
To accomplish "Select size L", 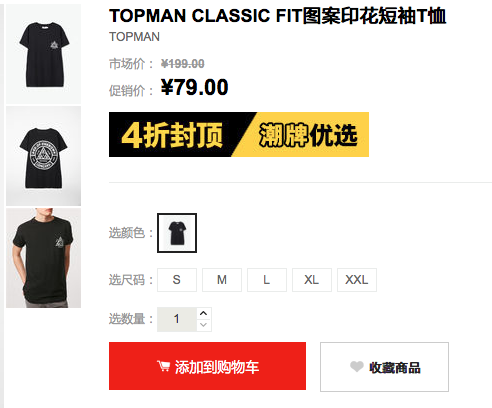I will point(267,280).
